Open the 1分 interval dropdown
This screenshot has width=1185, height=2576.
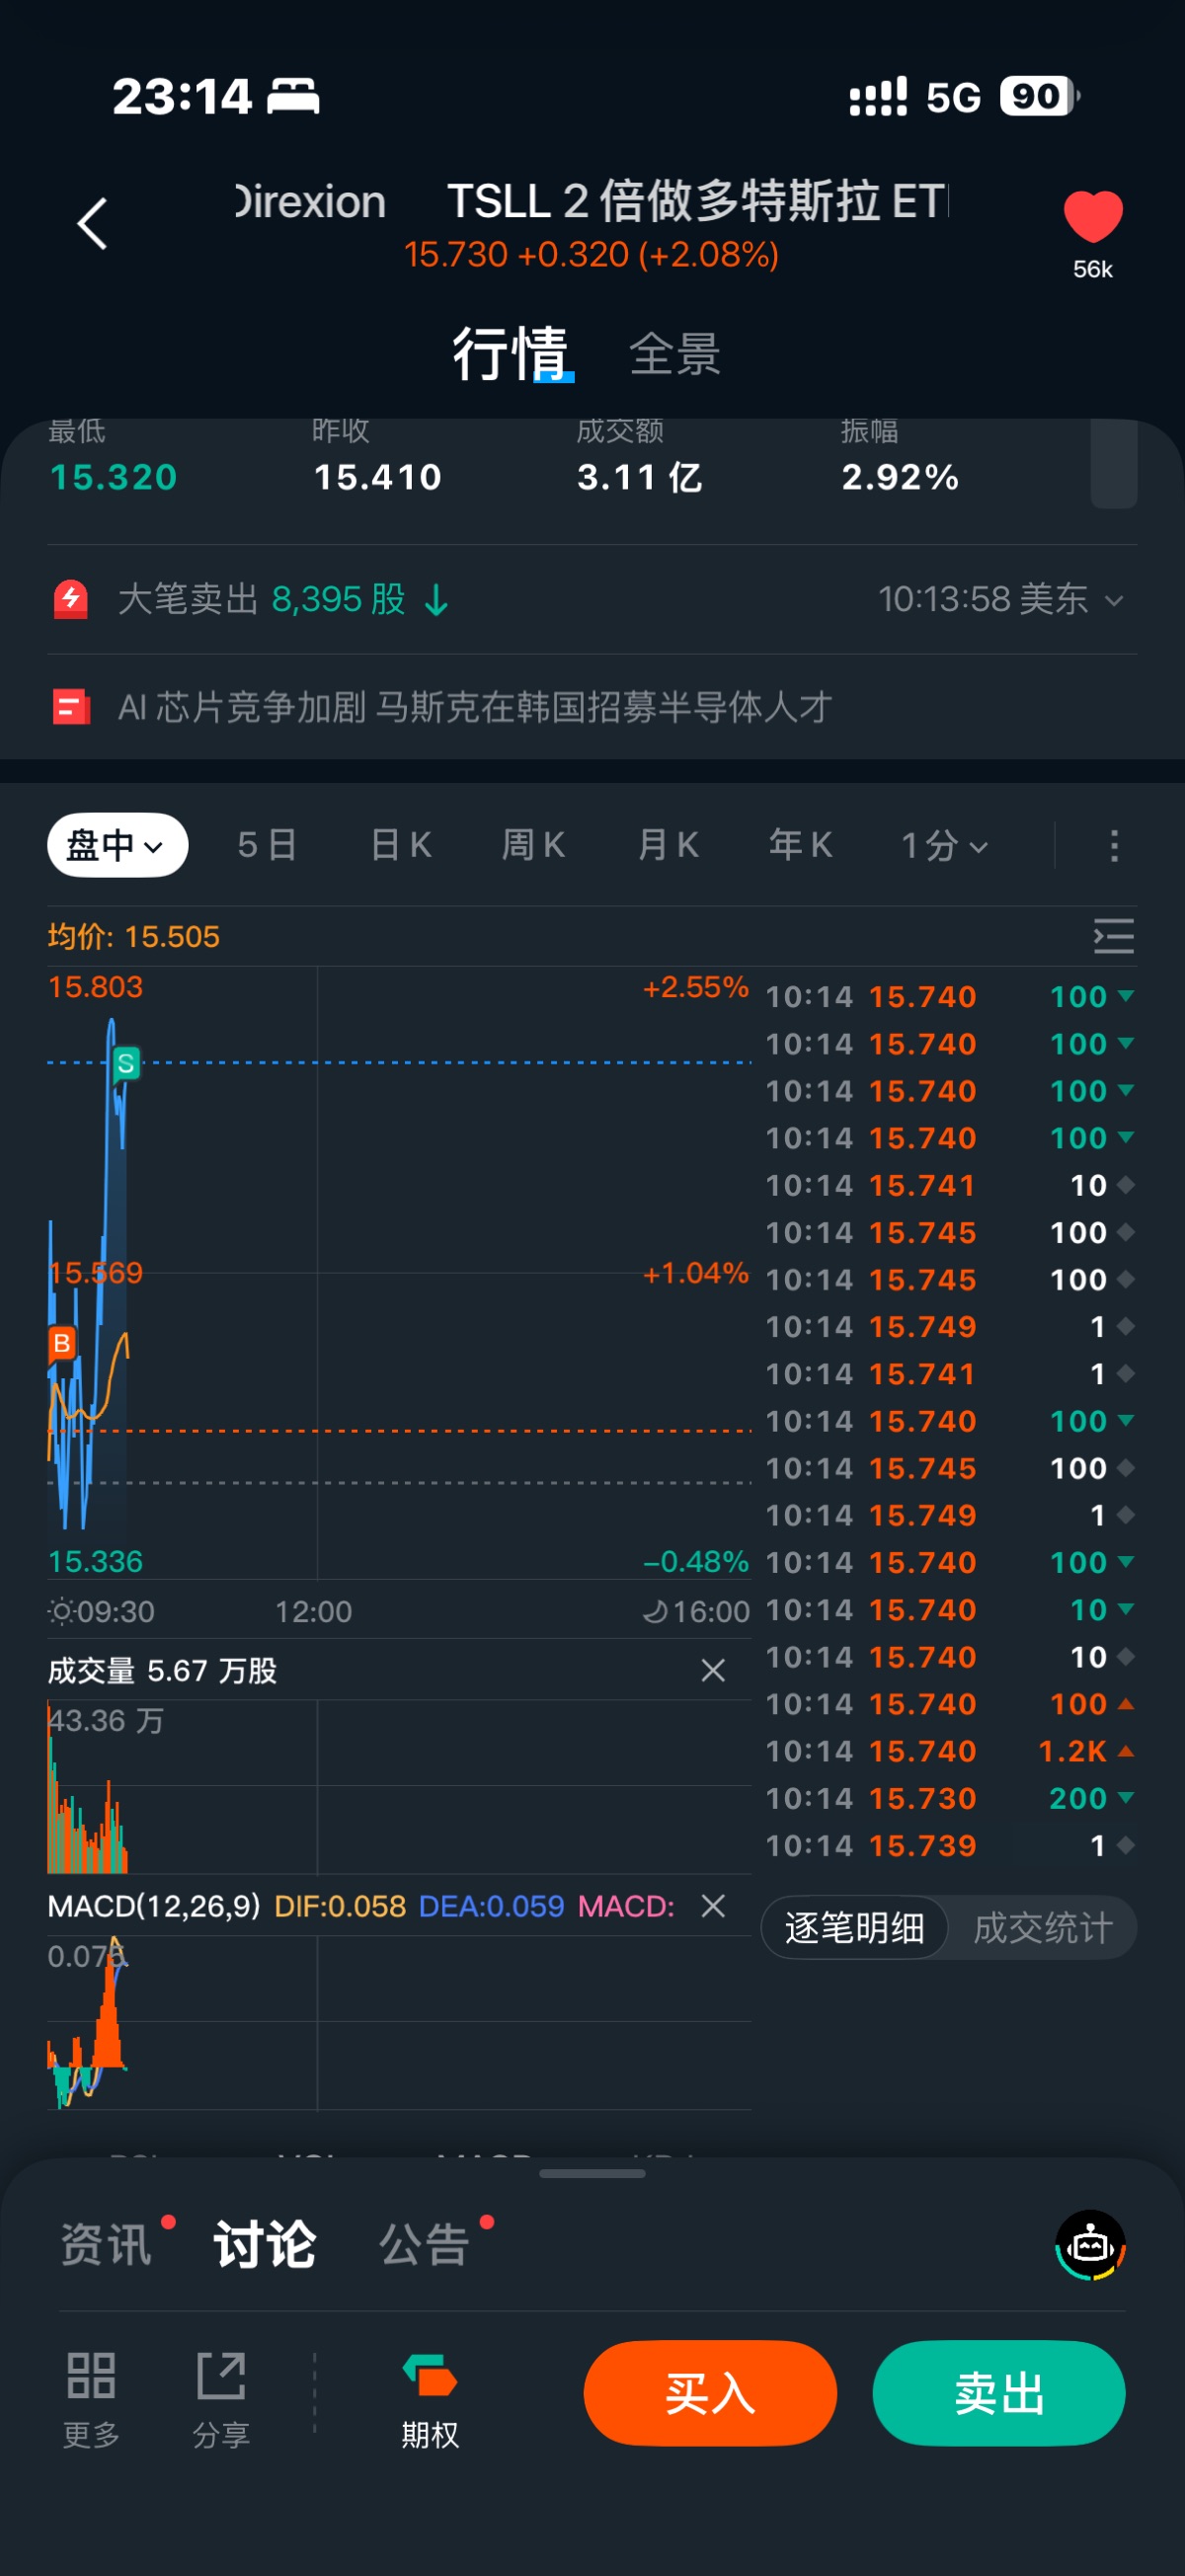tap(944, 845)
